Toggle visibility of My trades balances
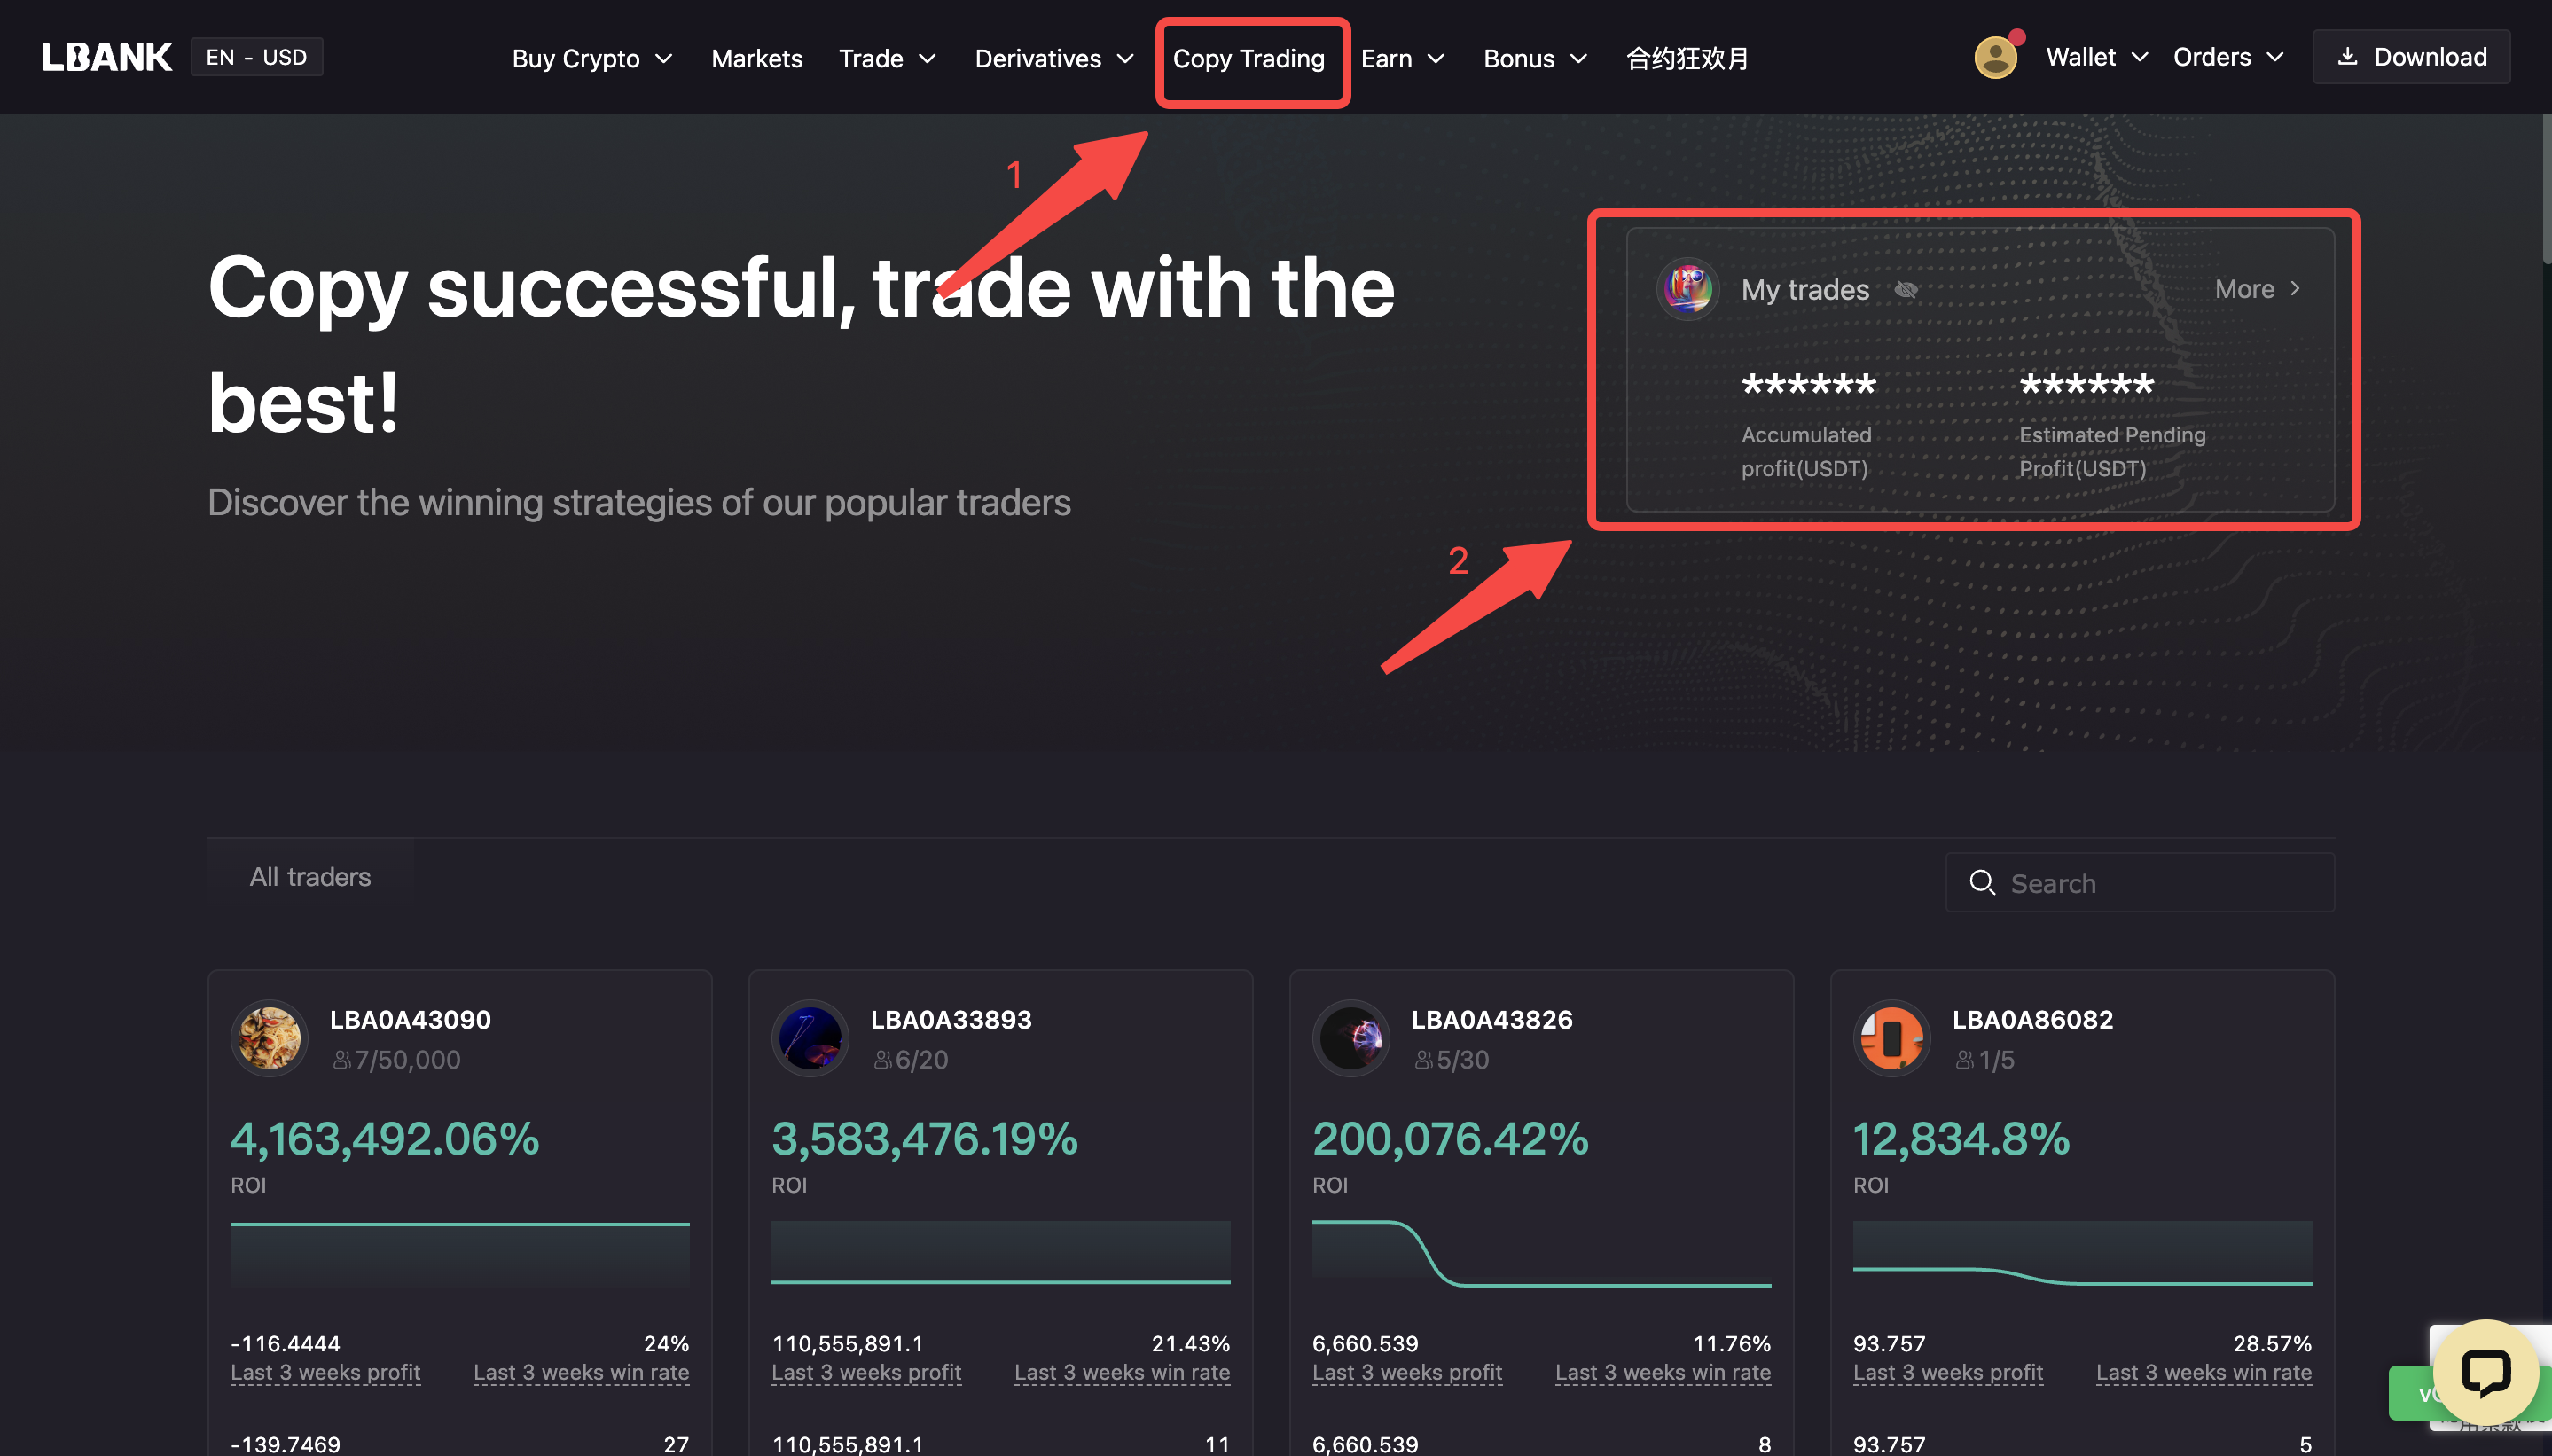Screen dimensions: 2552x1456 (x=1906, y=289)
